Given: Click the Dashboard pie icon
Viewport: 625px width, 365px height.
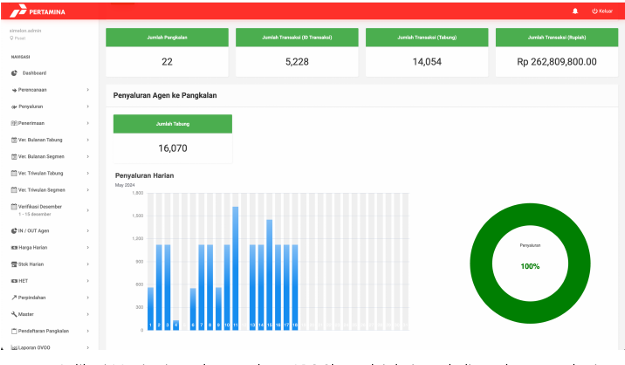Looking at the screenshot, I should click(x=14, y=73).
